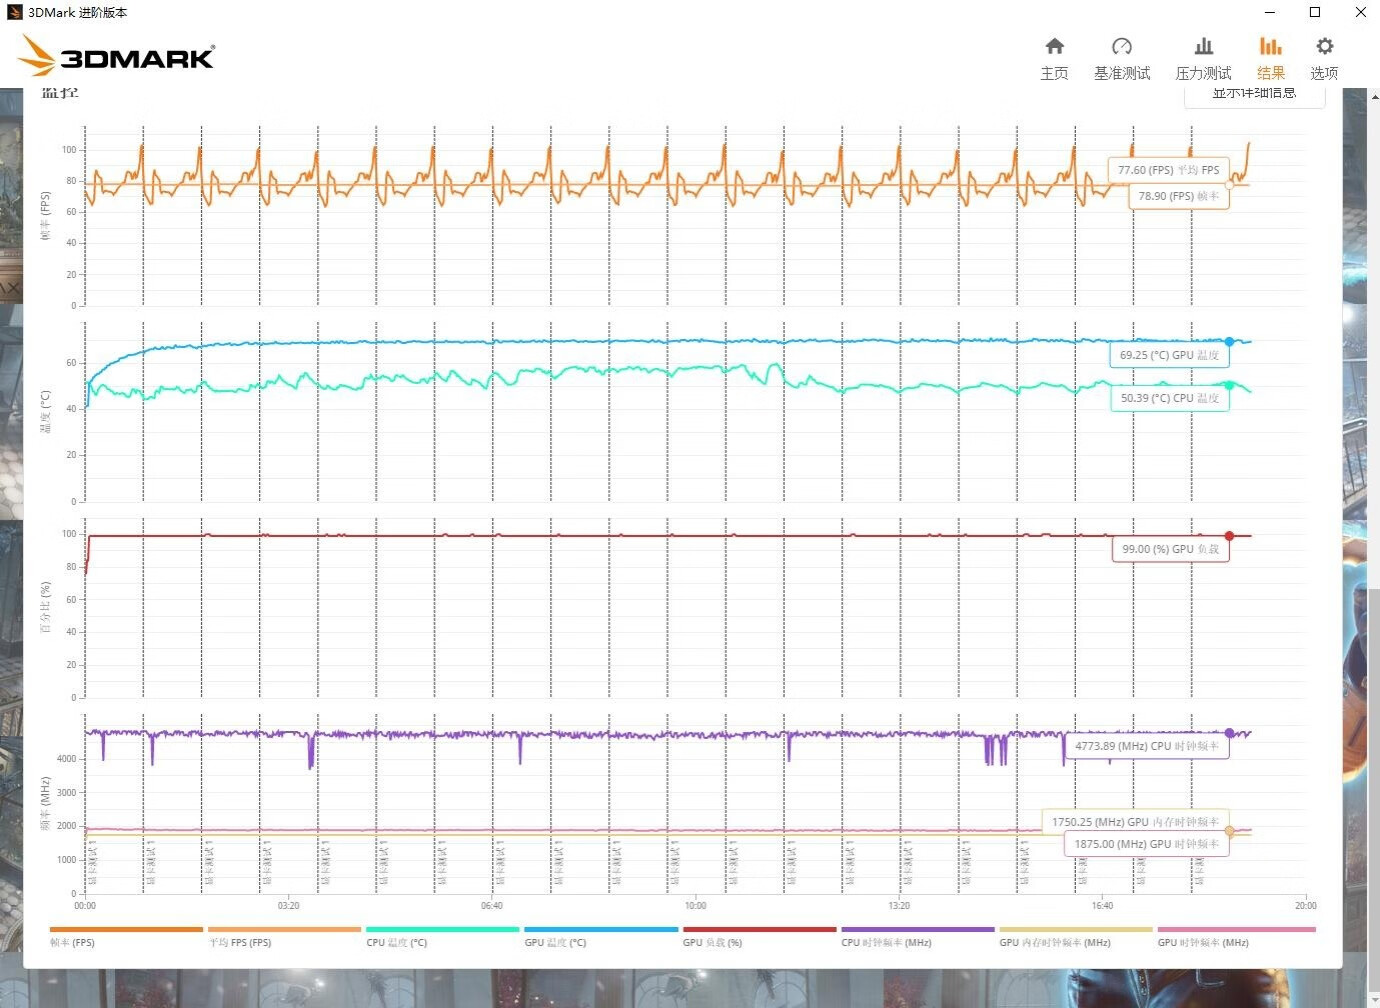Open 压力测试 via the bar chart icon
The height and width of the screenshot is (1008, 1380).
(1203, 47)
